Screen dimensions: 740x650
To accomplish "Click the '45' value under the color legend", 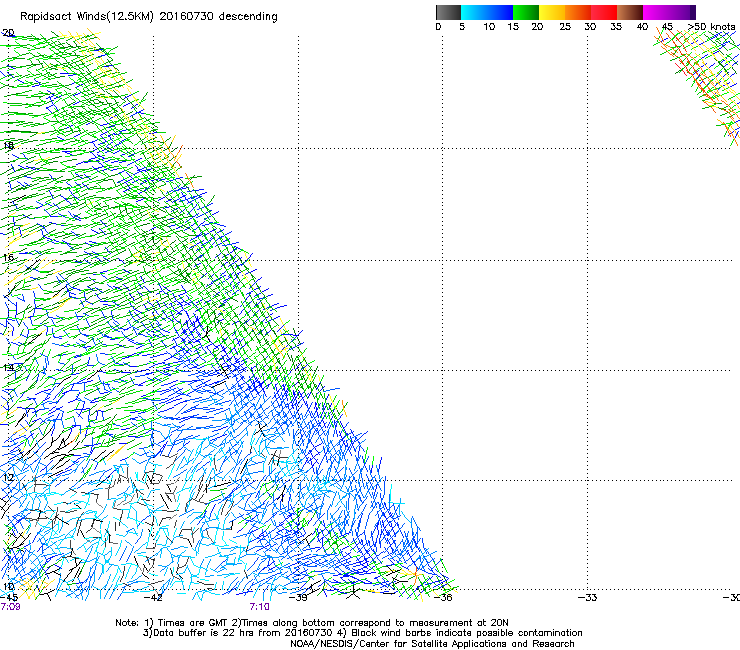I will (667, 27).
